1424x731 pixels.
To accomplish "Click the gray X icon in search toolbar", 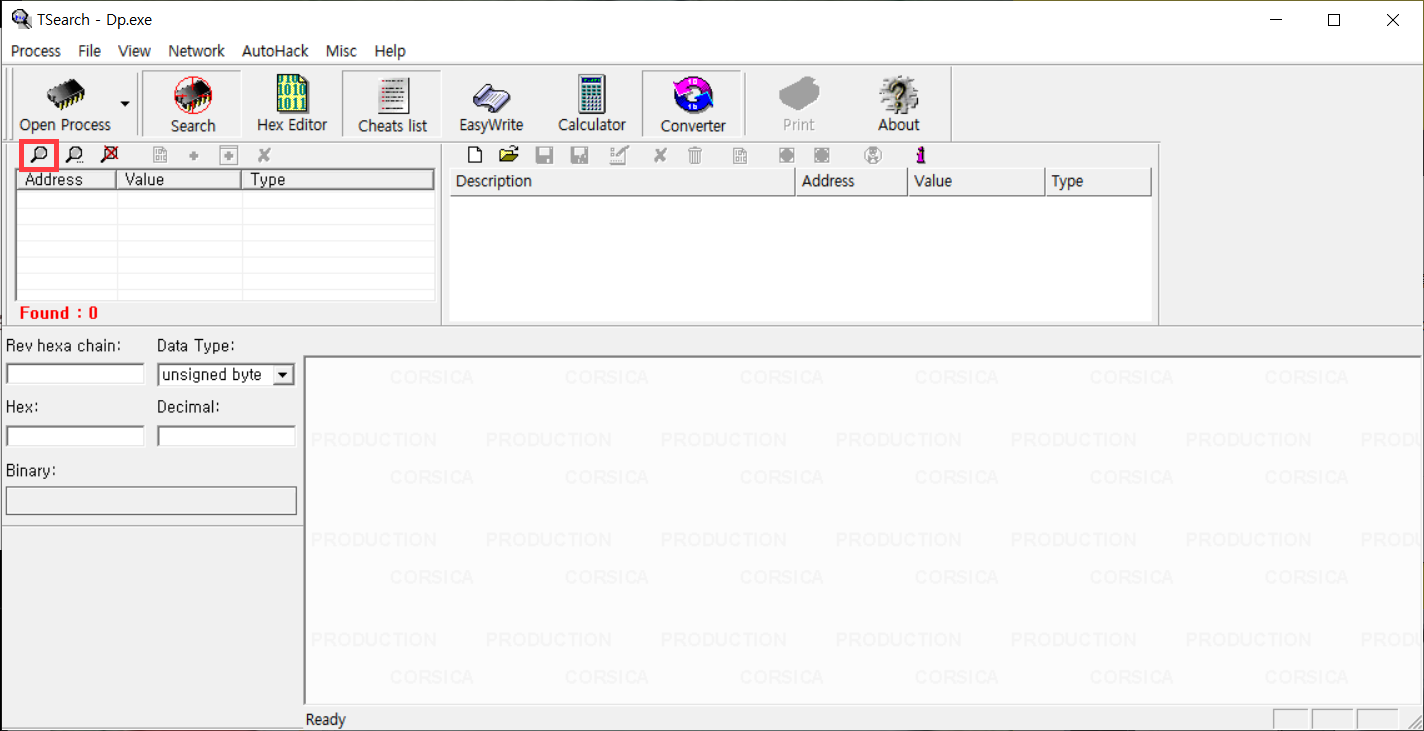I will pos(264,155).
